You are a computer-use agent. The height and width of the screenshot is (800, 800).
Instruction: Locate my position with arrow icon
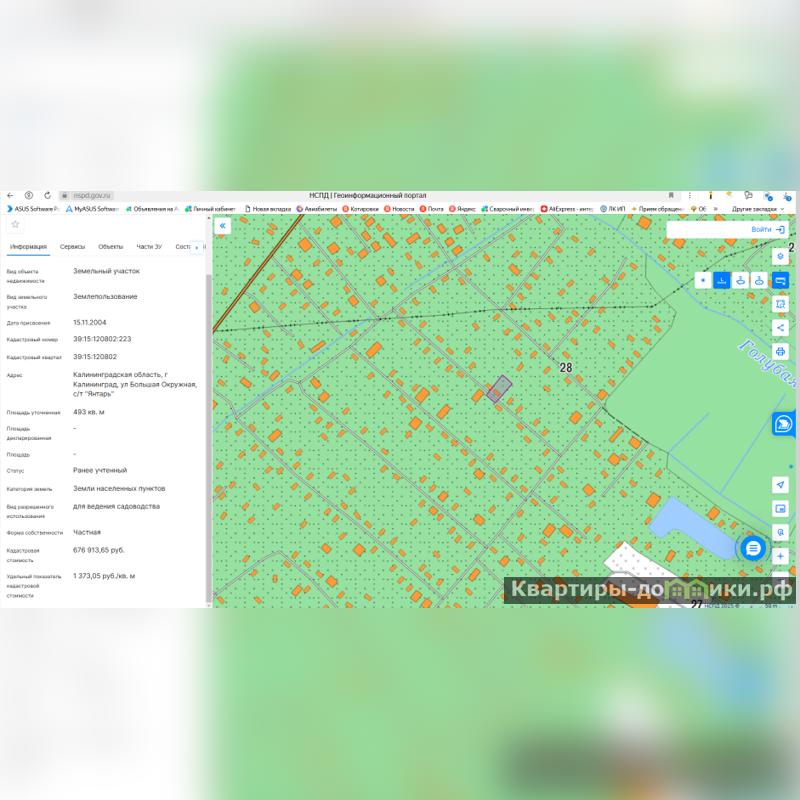coord(781,485)
